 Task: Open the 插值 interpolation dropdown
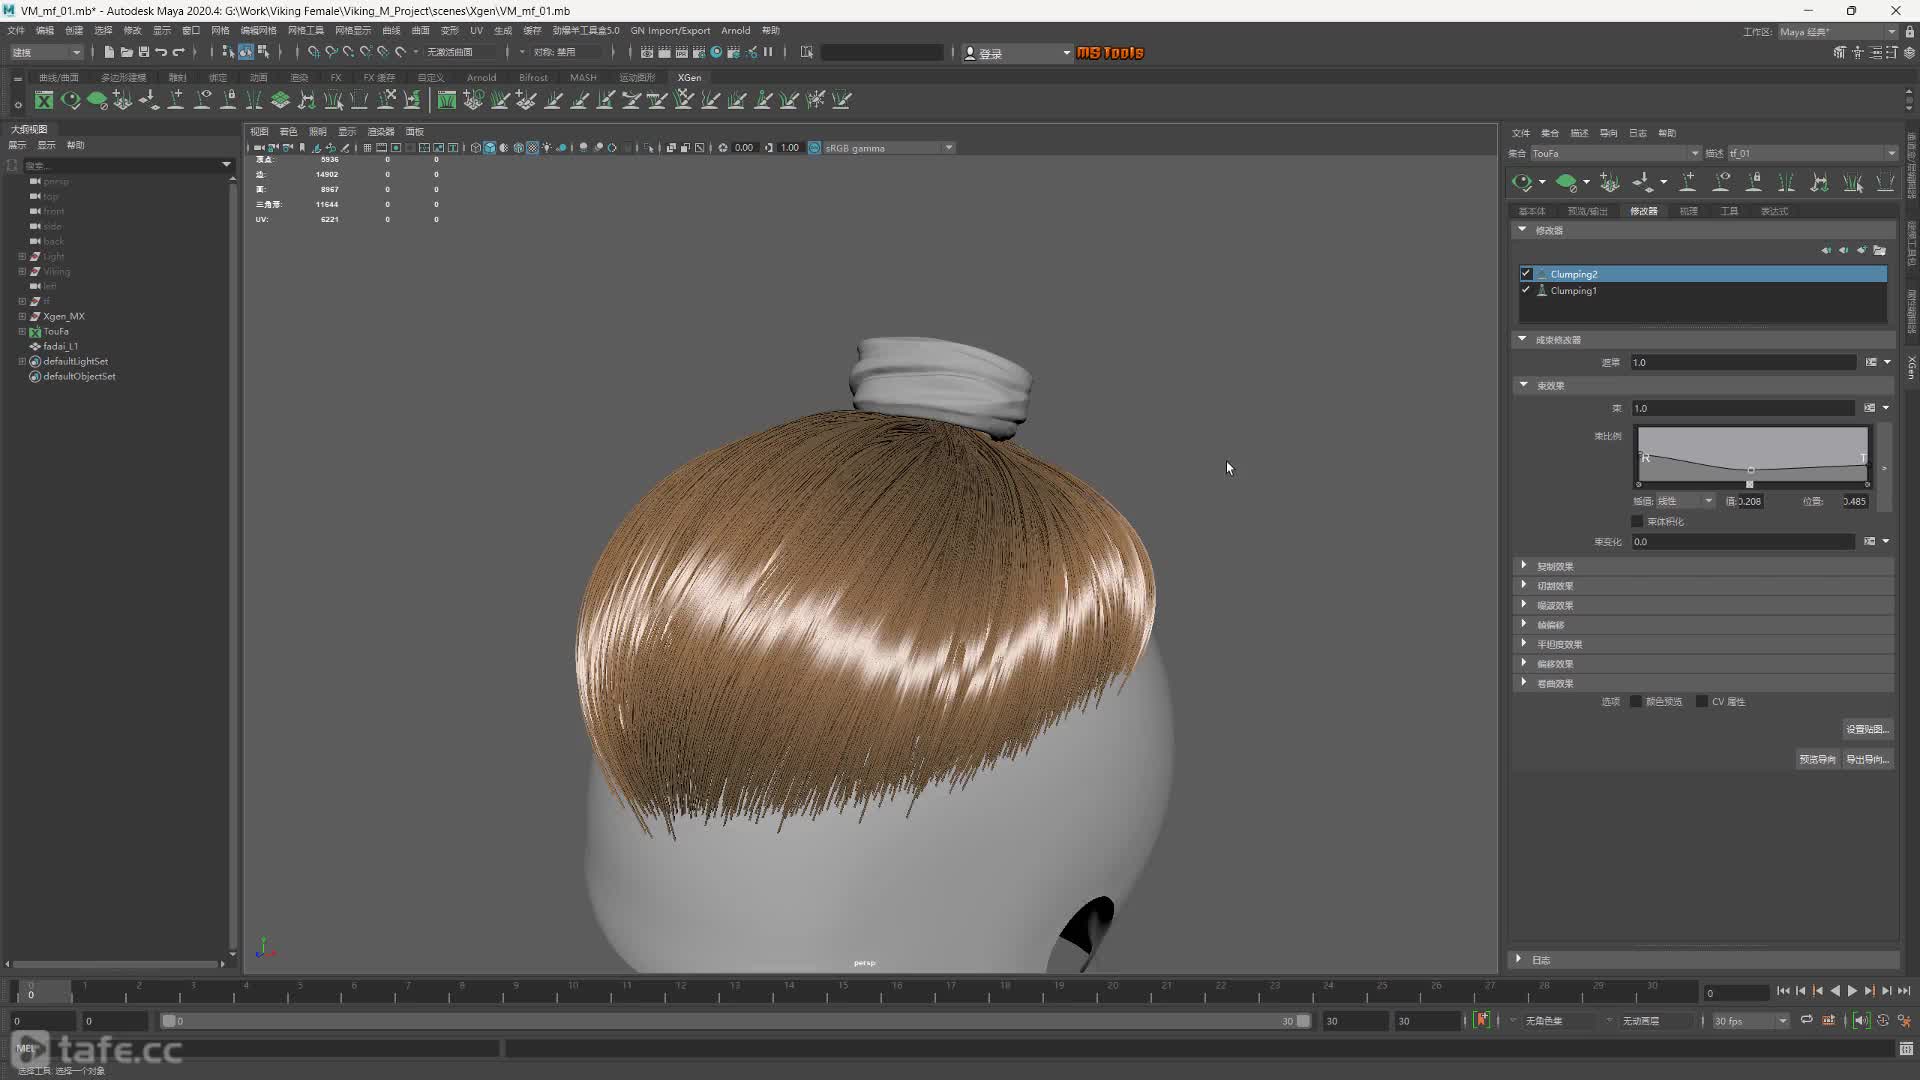coord(1685,501)
